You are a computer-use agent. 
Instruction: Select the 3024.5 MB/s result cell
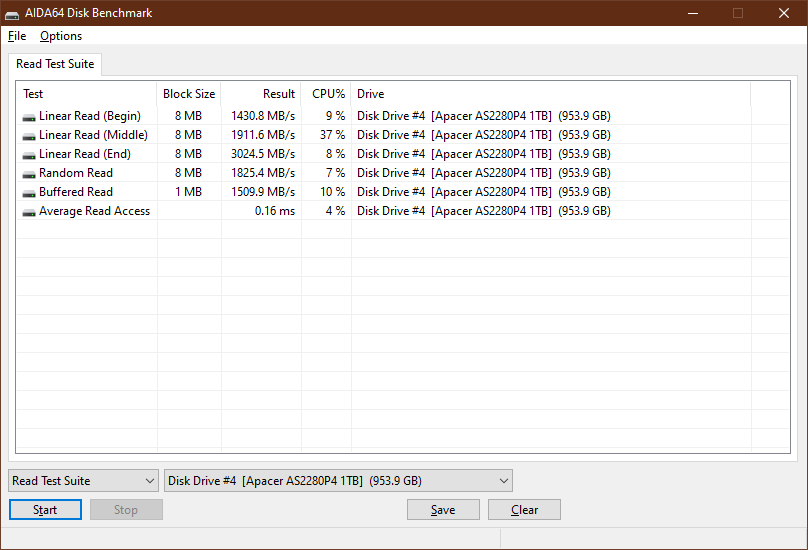[x=263, y=154]
